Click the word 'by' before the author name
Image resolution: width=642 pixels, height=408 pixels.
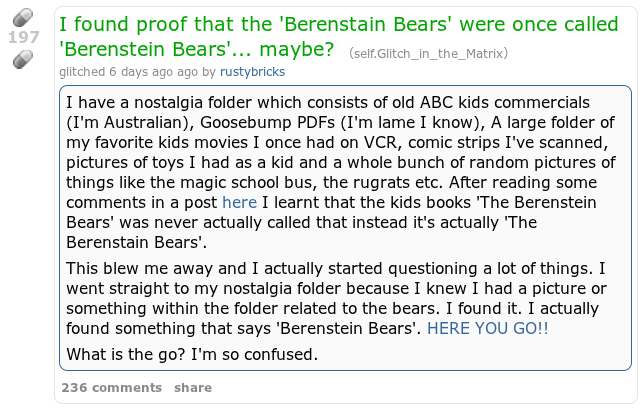point(209,72)
